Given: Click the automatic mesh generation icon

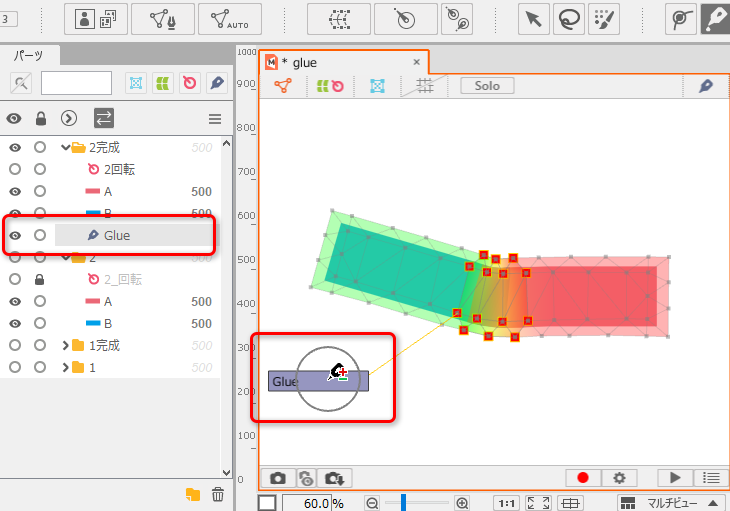Looking at the screenshot, I should click(230, 19).
